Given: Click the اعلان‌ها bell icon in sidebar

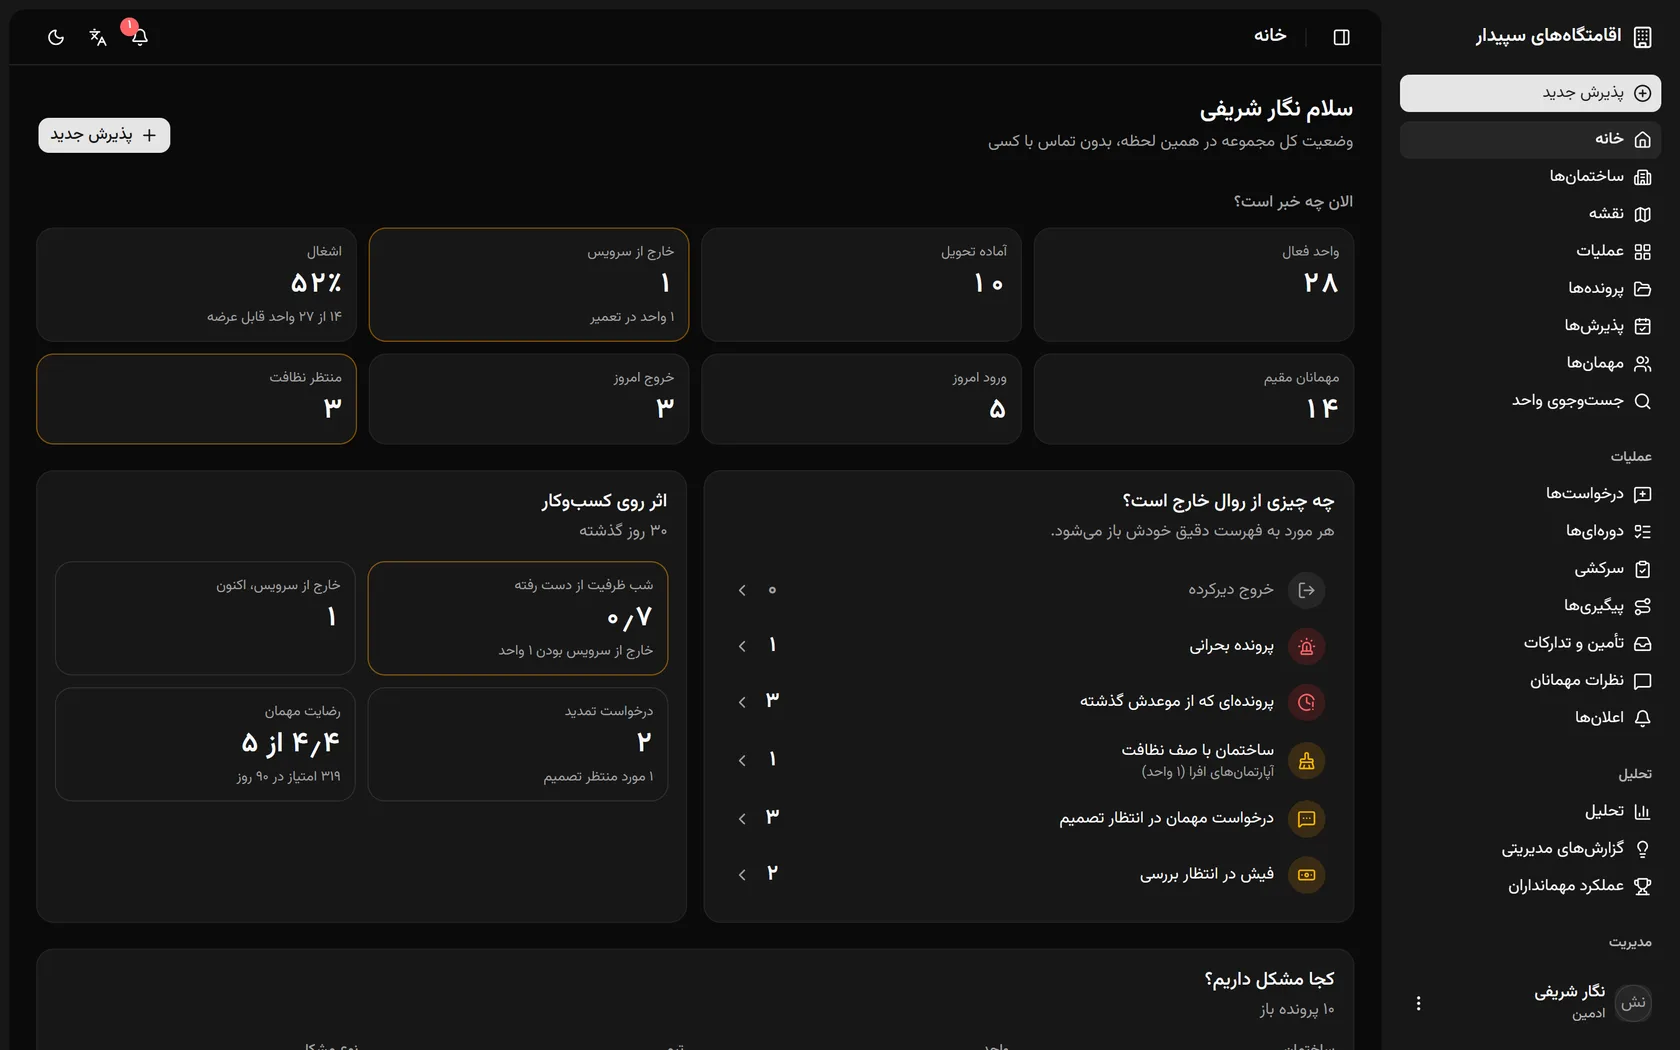Looking at the screenshot, I should (x=1642, y=718).
